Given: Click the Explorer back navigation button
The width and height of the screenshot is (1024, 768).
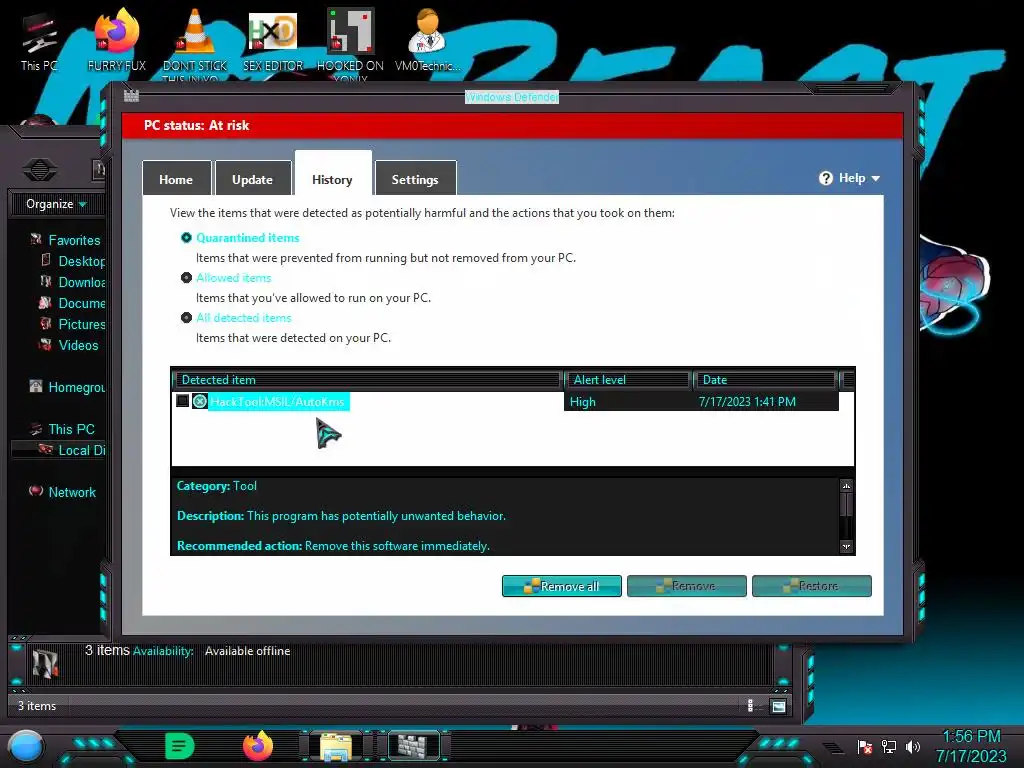Looking at the screenshot, I should (x=39, y=170).
